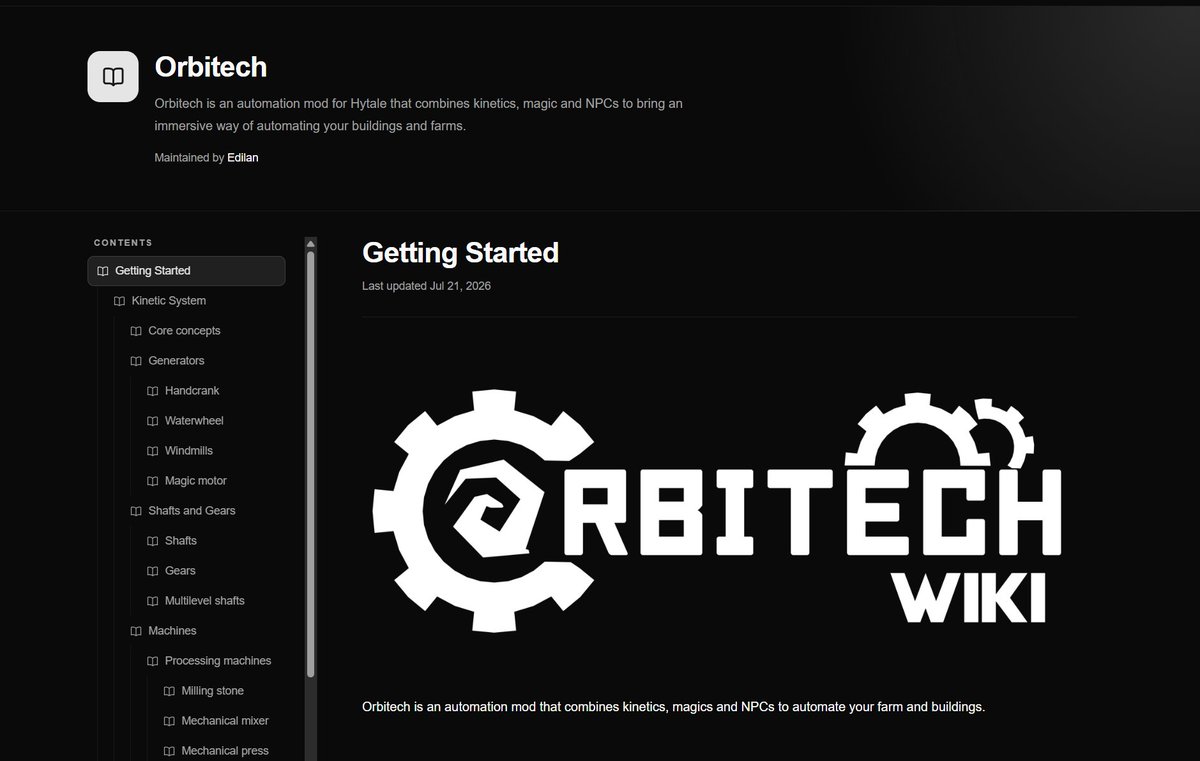Click the 'Last updated Jul 21, 2026' text
The image size is (1200, 761).
(426, 286)
